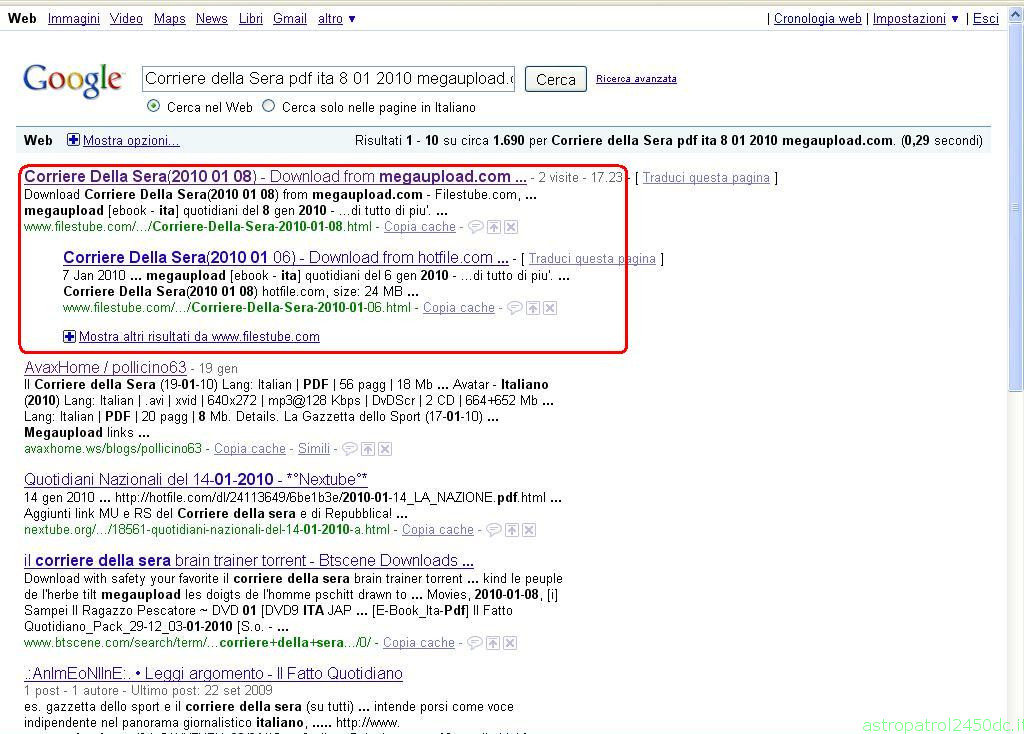This screenshot has height=734, width=1024.
Task: Click into the Google search query field
Action: coord(328,79)
